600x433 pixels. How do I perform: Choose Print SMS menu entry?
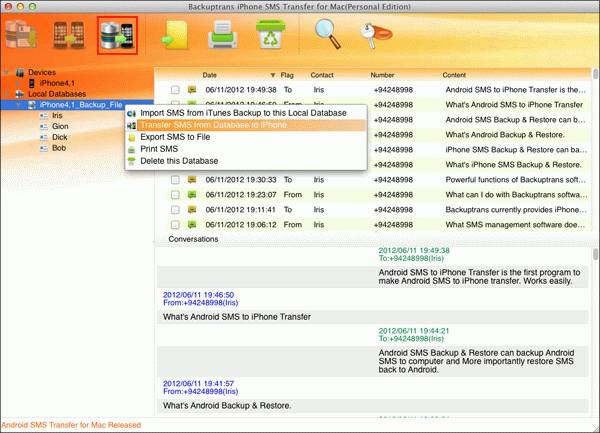[246, 149]
